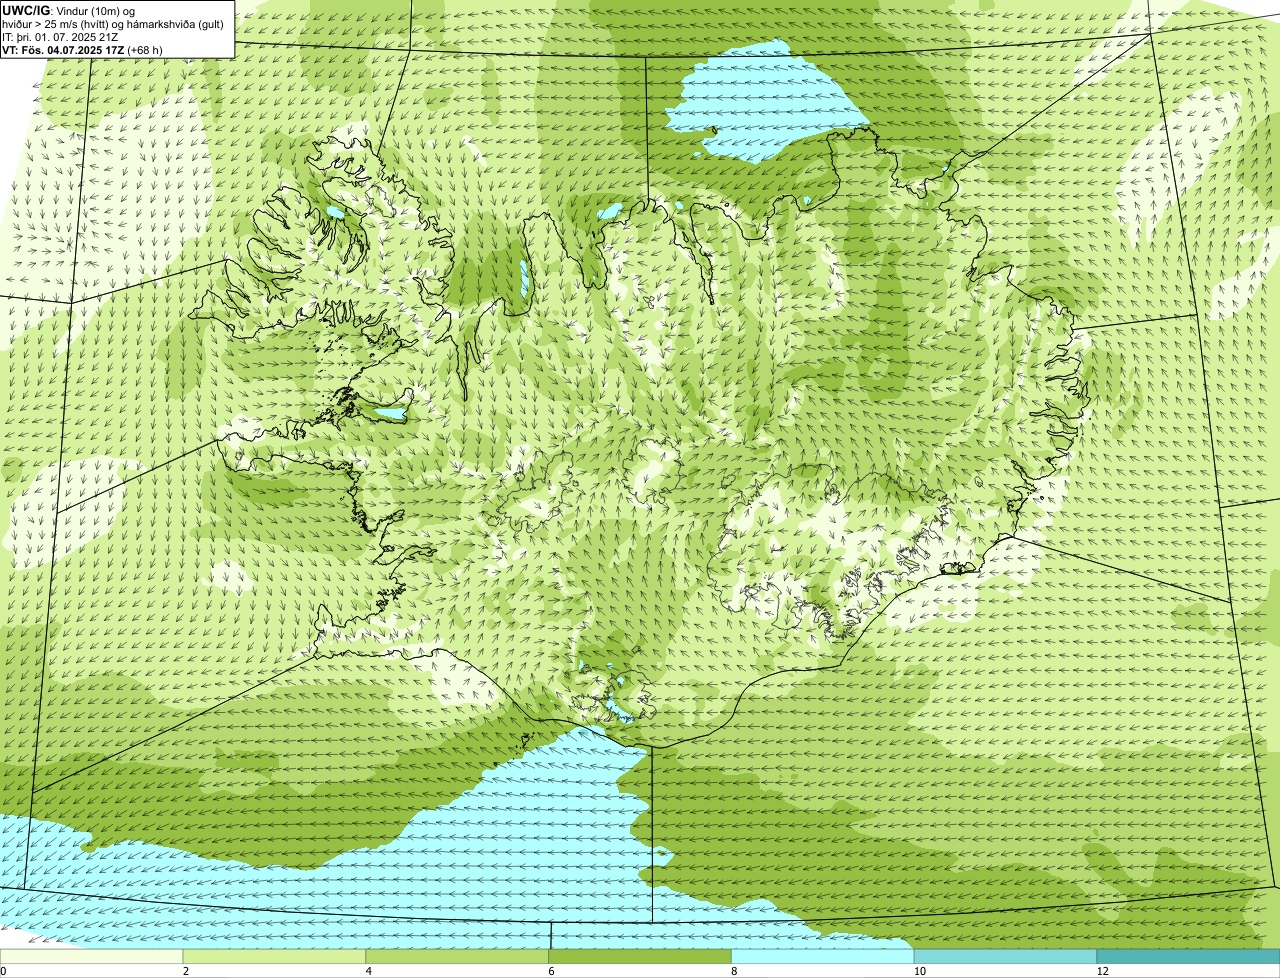Click the dark green 6–8 scale segment

pyautogui.click(x=640, y=956)
